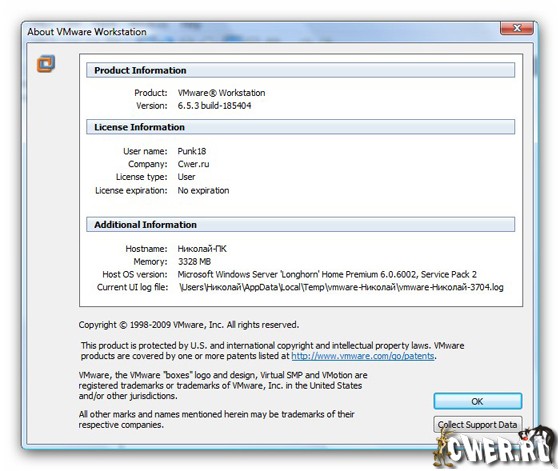This screenshot has width=560, height=471.
Task: Click the OK button
Action: [x=478, y=401]
